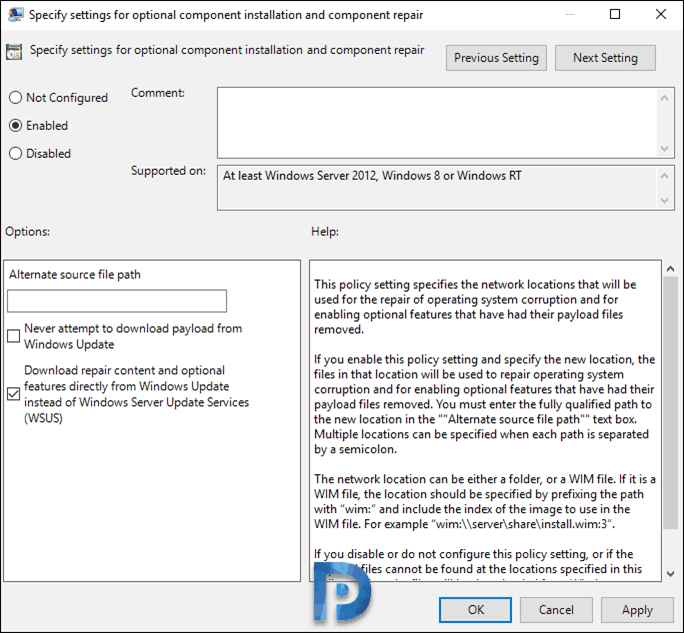684x633 pixels.
Task: Uncheck Download repair content from Windows Update
Action: (x=14, y=394)
